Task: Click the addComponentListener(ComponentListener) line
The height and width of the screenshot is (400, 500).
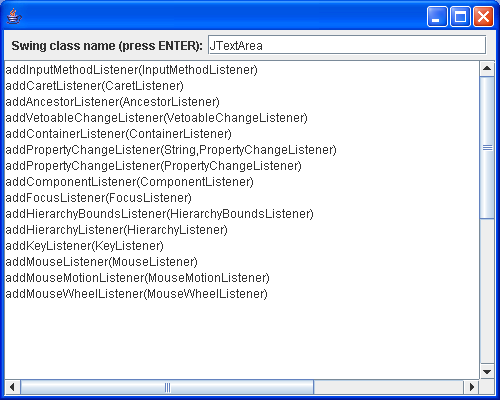Action: pos(130,182)
